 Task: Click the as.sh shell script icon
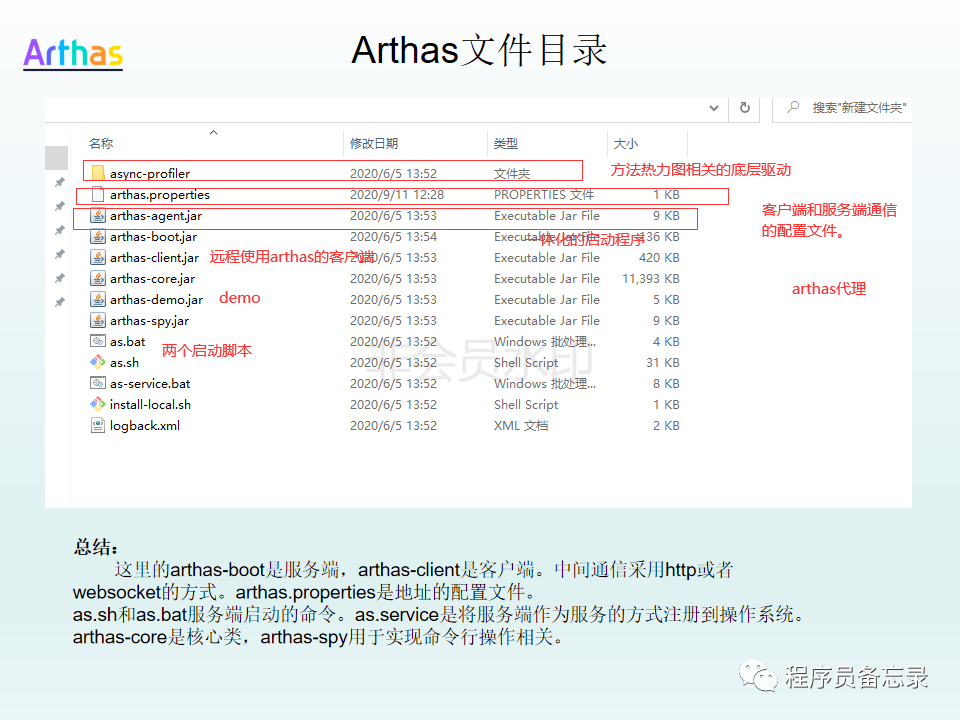point(98,362)
